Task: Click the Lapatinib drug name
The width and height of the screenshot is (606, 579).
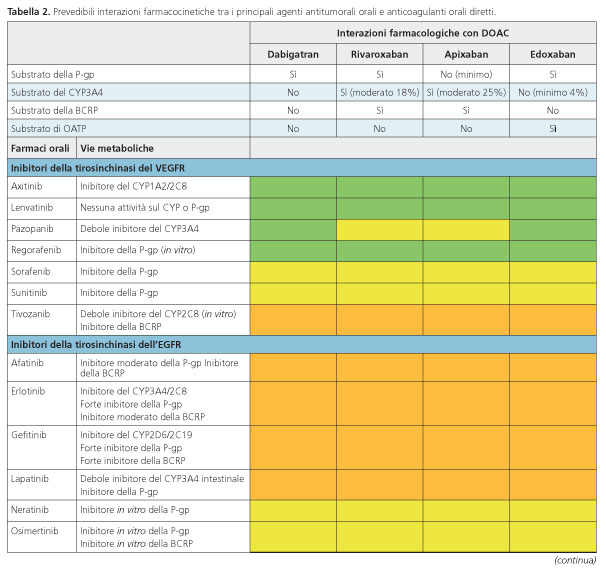Action: tap(30, 479)
